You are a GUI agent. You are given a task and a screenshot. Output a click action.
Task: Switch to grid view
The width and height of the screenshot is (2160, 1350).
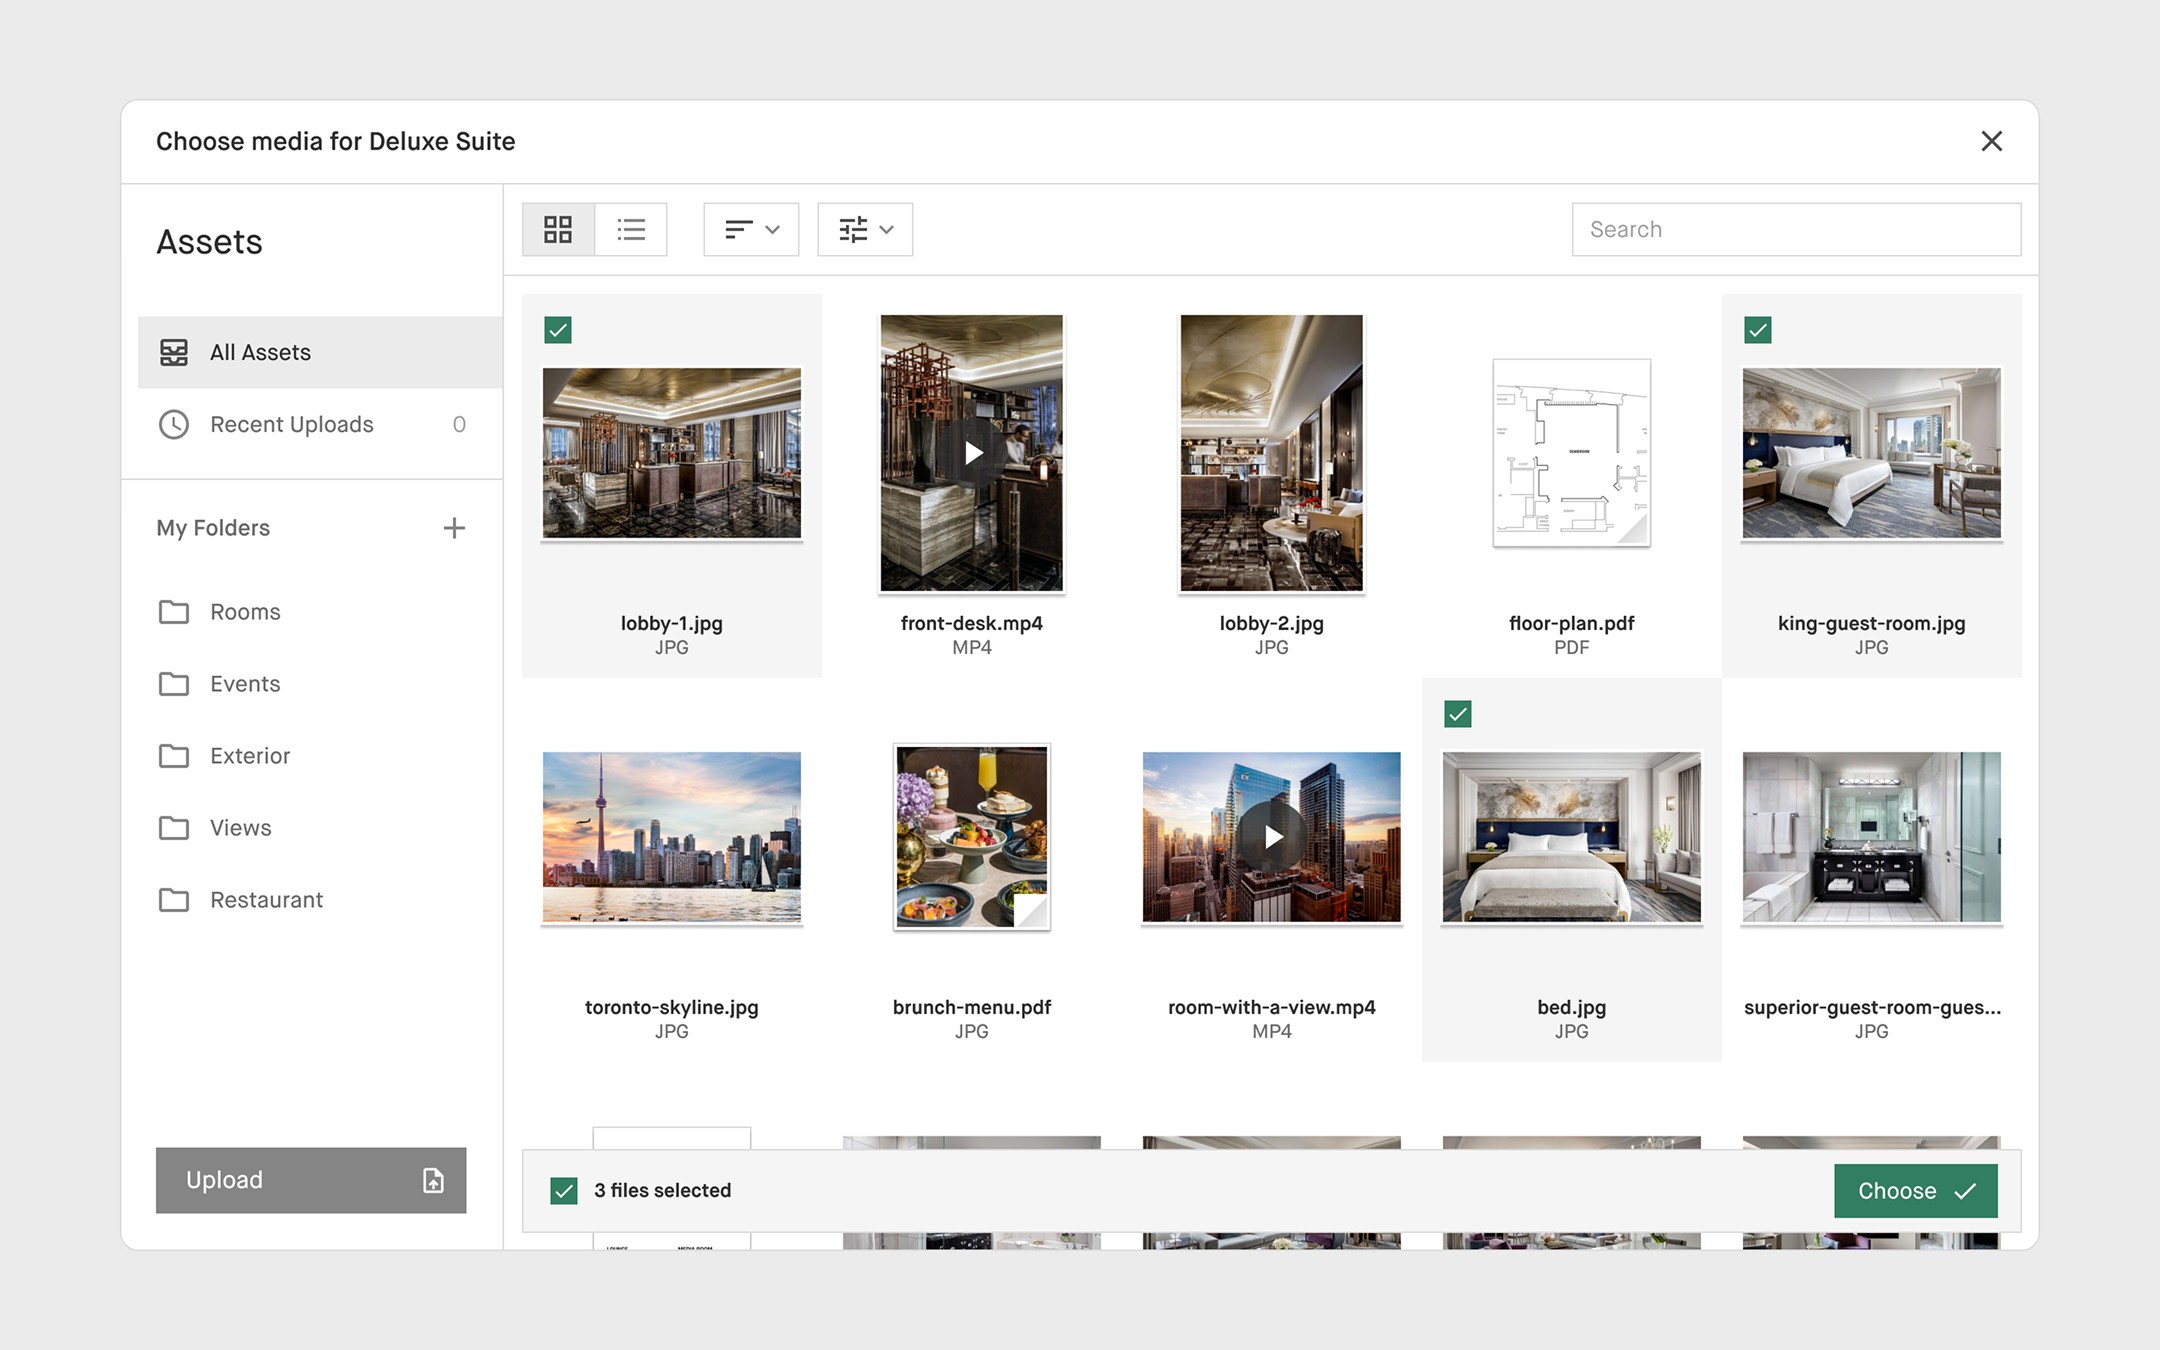pos(558,230)
